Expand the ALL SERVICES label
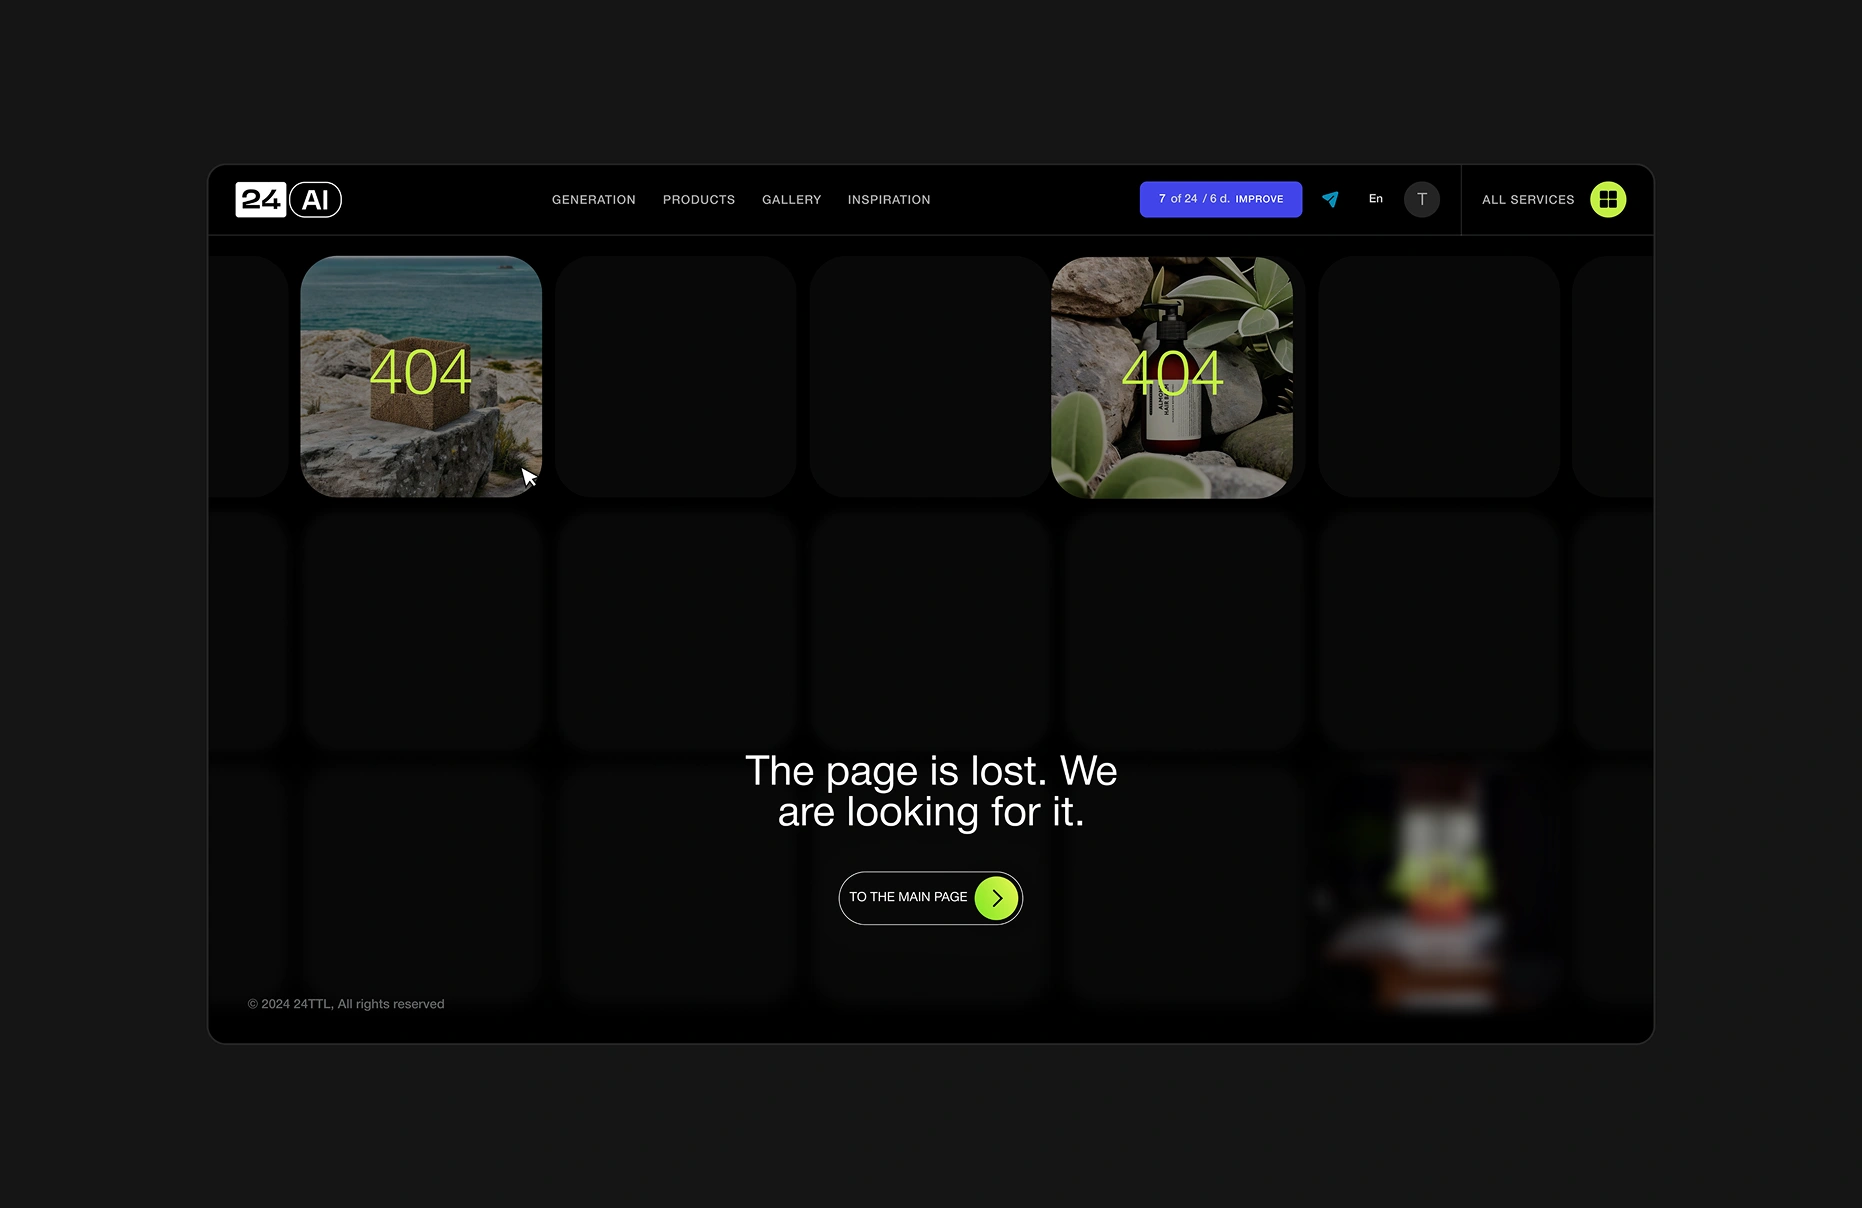This screenshot has width=1862, height=1208. 1527,200
